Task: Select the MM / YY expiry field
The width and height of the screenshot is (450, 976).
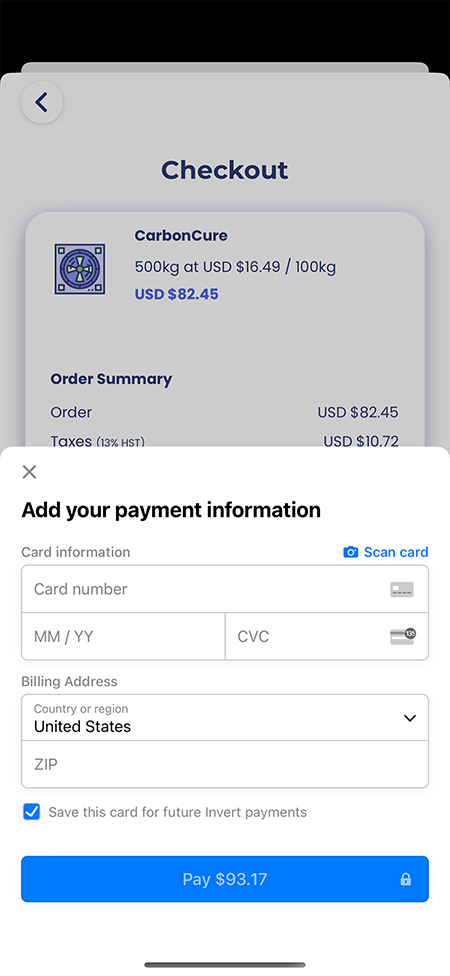Action: click(x=123, y=636)
